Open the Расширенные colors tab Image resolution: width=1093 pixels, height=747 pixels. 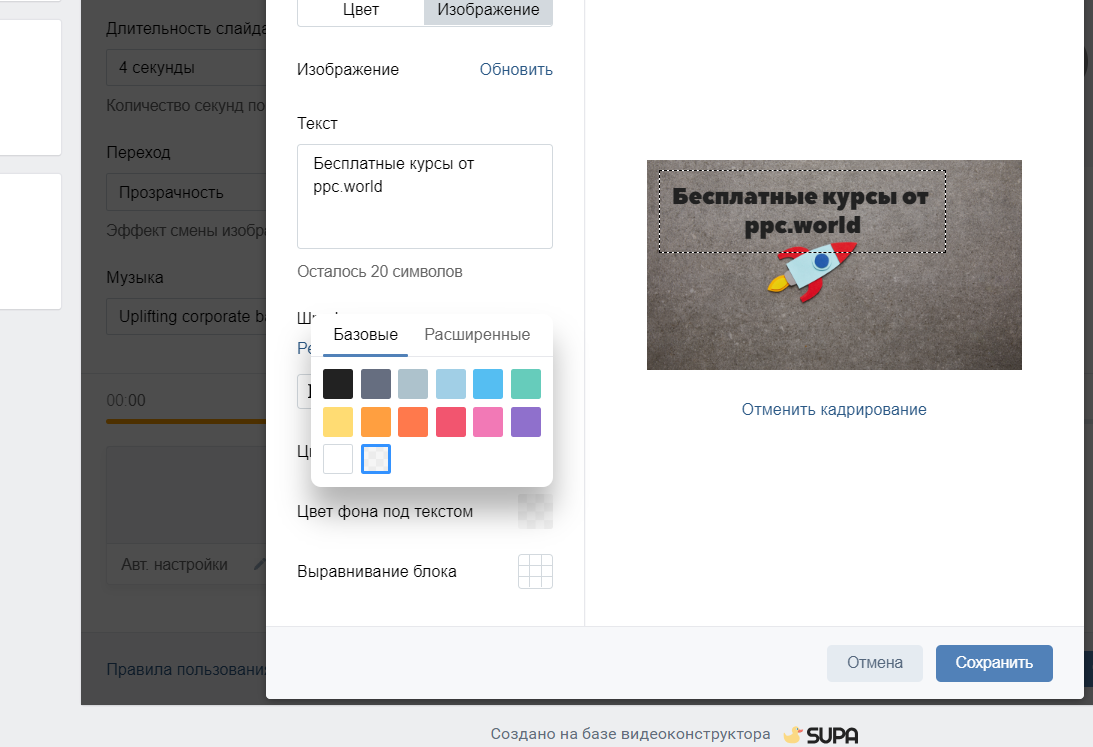(x=477, y=335)
